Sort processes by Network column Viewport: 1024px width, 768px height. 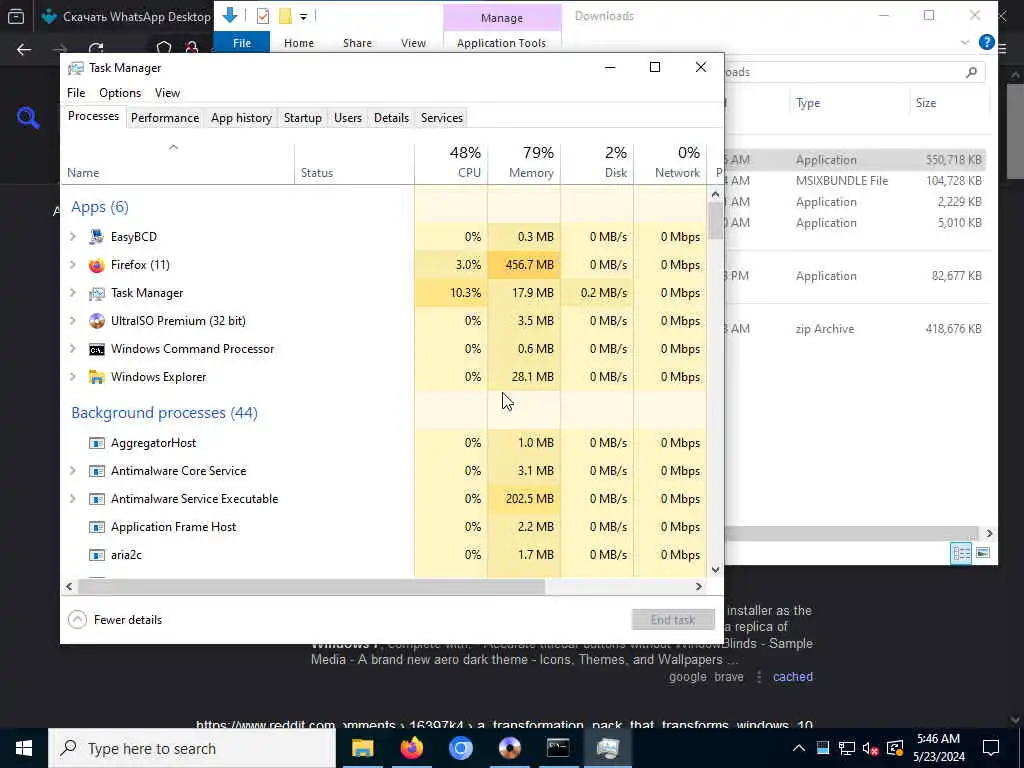pyautogui.click(x=671, y=163)
